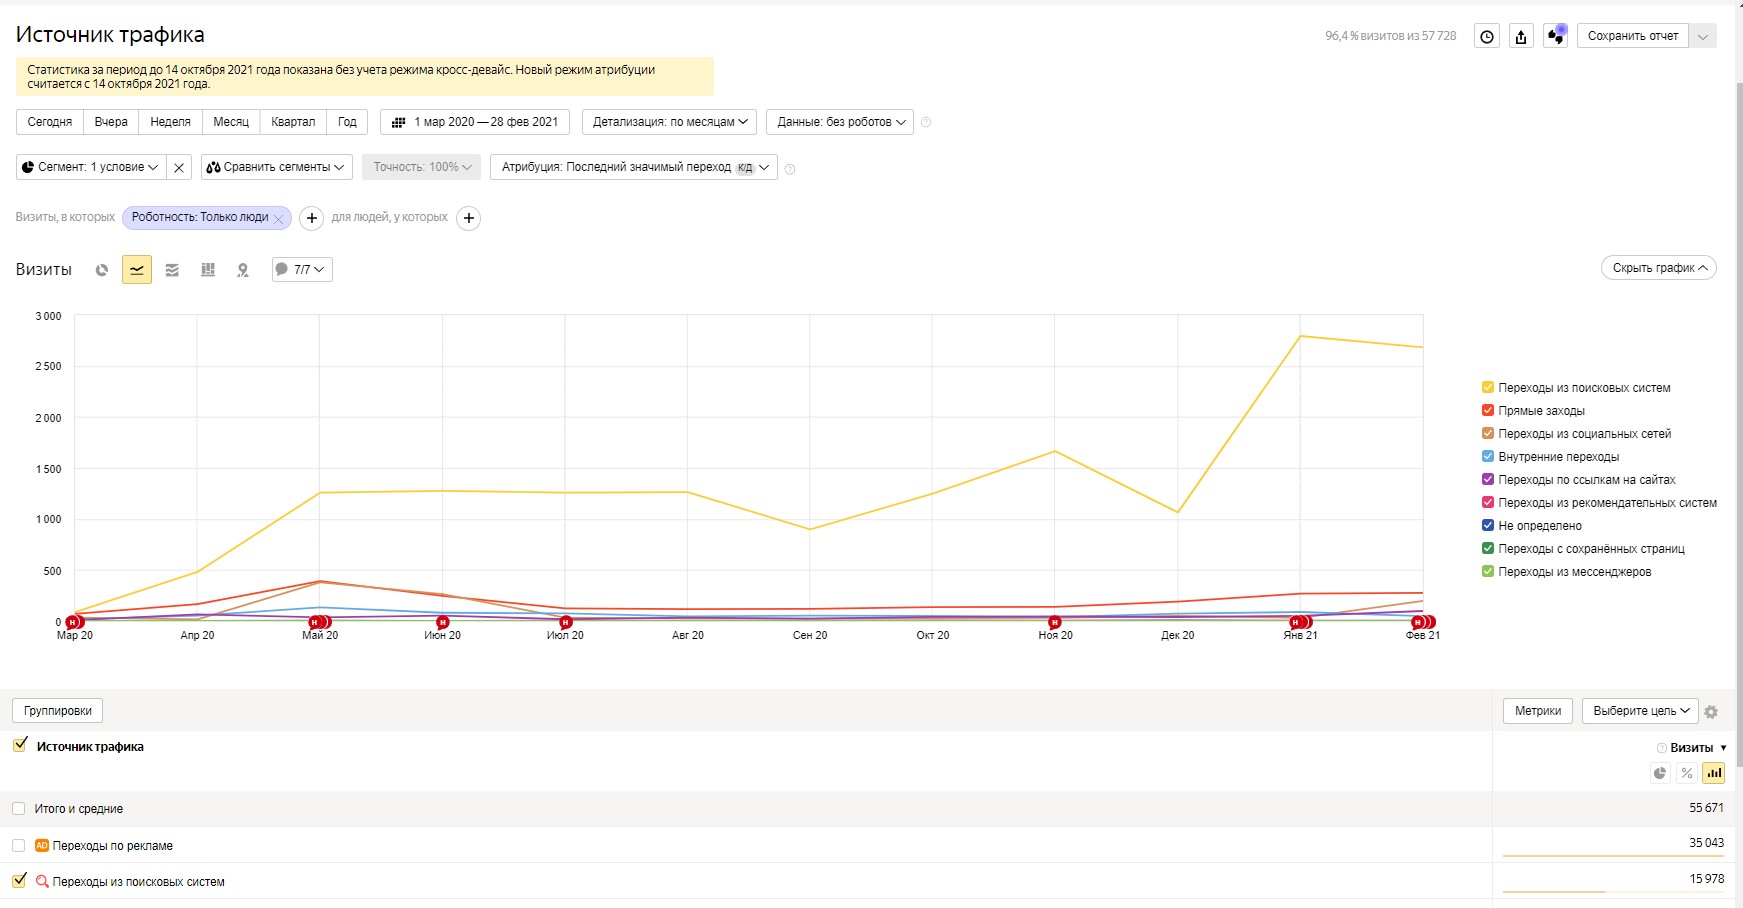This screenshot has width=1743, height=908.
Task: Uncheck the Источник трафика header checkbox
Action: pyautogui.click(x=20, y=745)
